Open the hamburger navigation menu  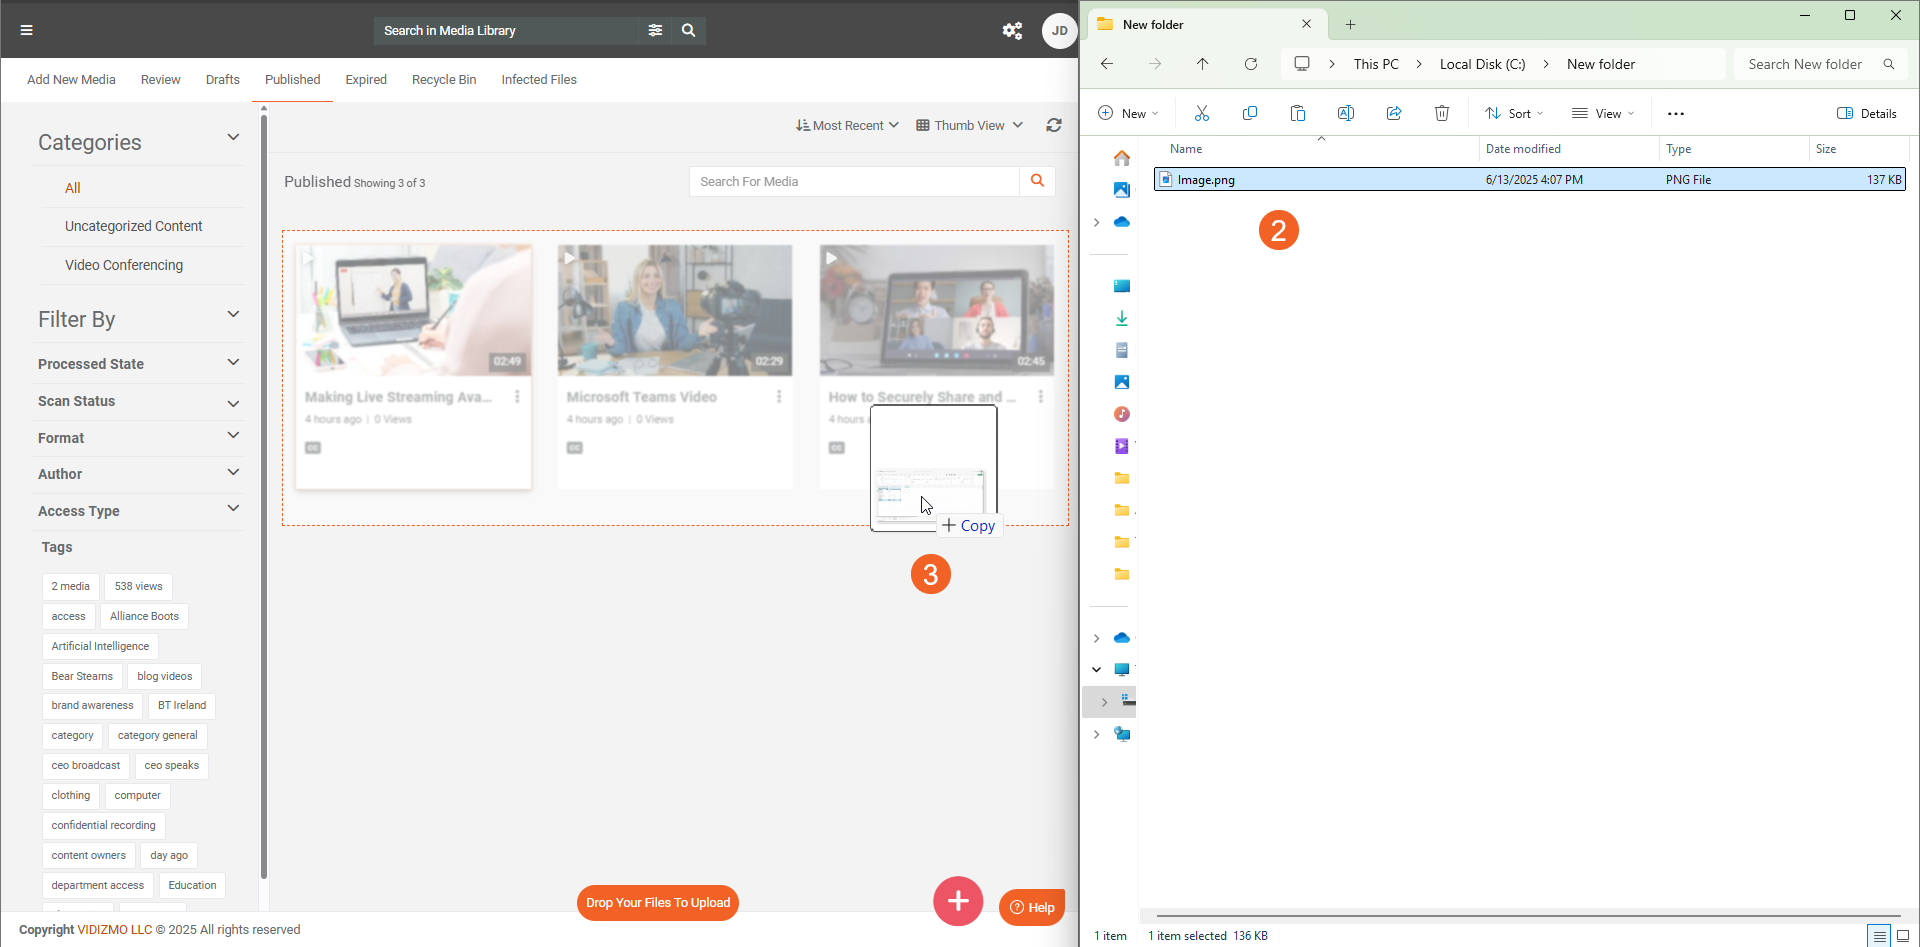(x=27, y=30)
